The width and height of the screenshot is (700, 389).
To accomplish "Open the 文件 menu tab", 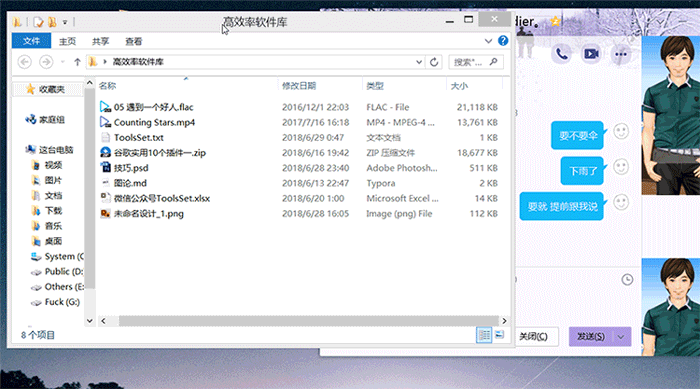I will coord(31,41).
